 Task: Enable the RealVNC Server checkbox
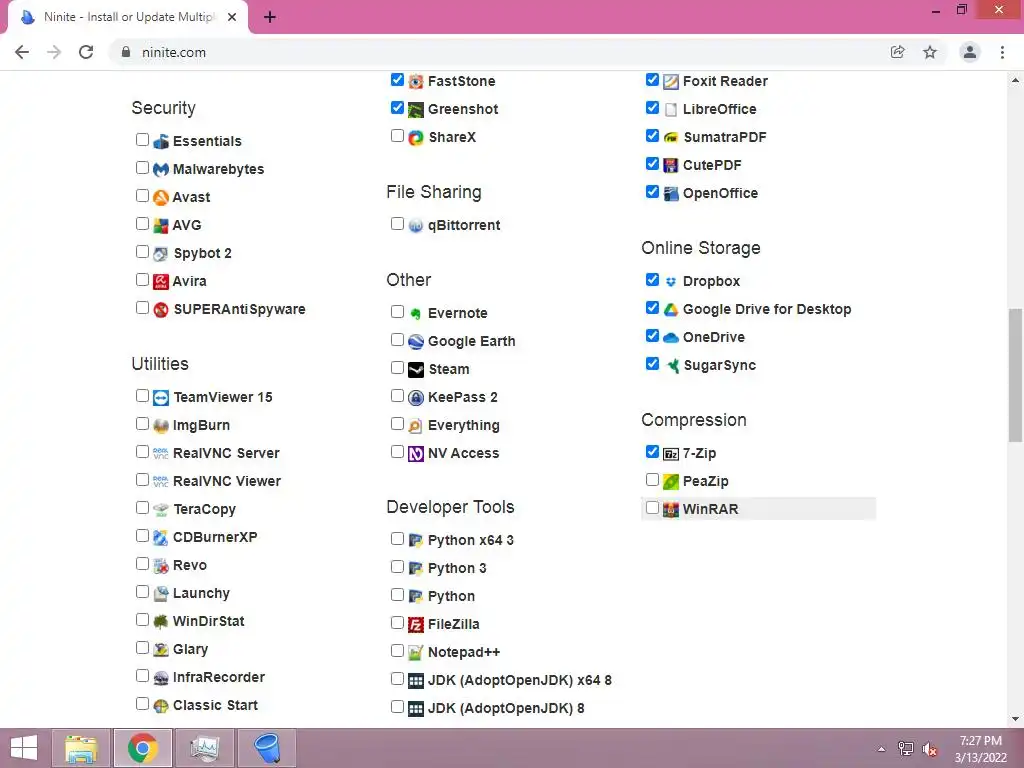(142, 451)
